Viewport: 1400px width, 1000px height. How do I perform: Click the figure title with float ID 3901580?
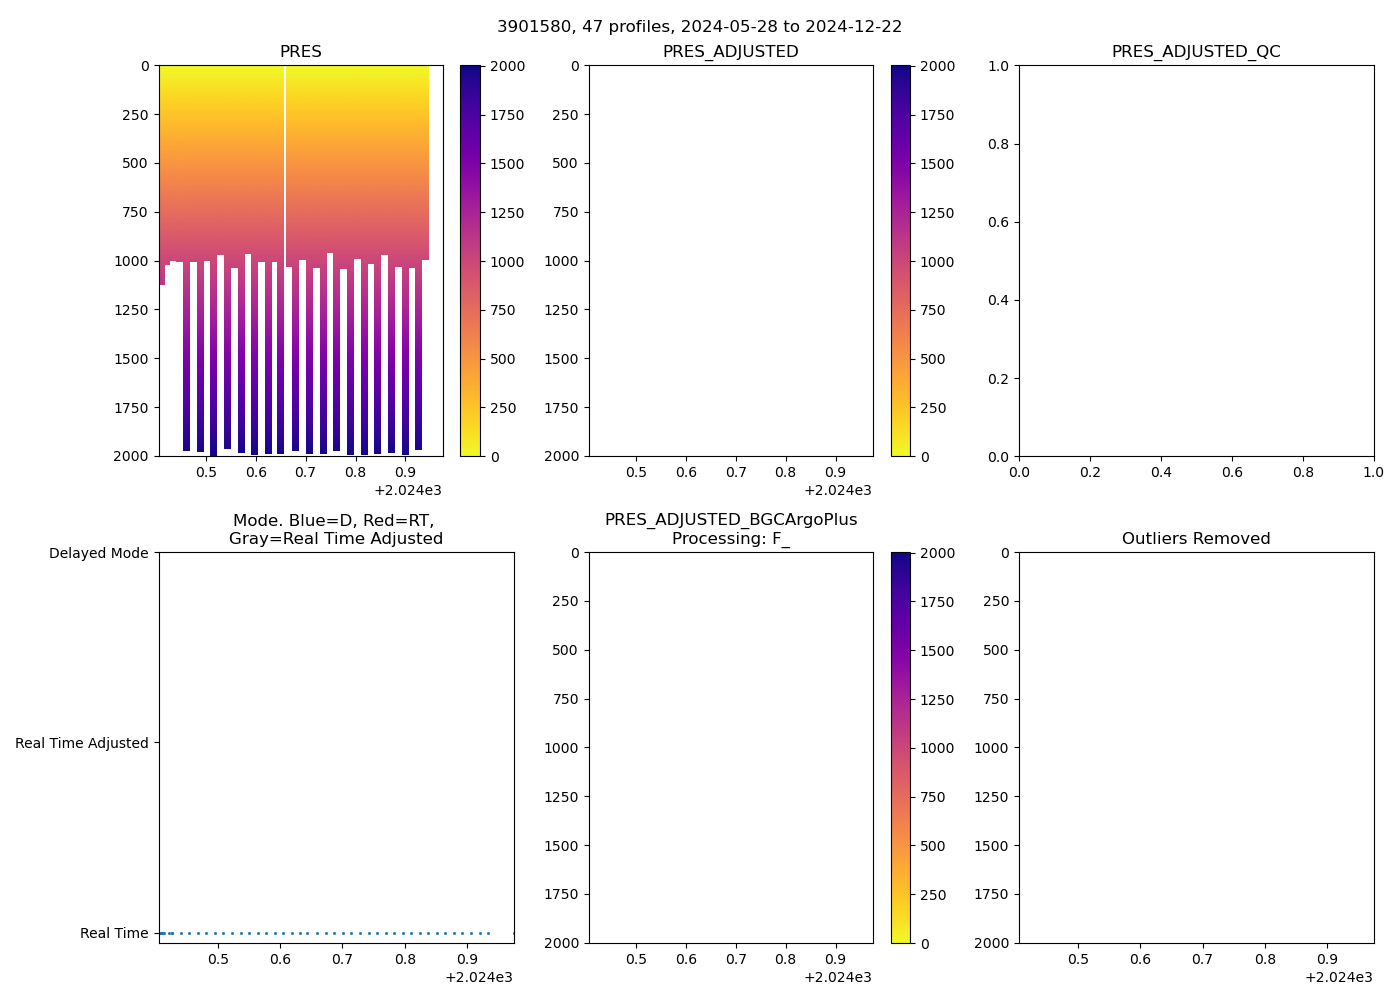[699, 27]
